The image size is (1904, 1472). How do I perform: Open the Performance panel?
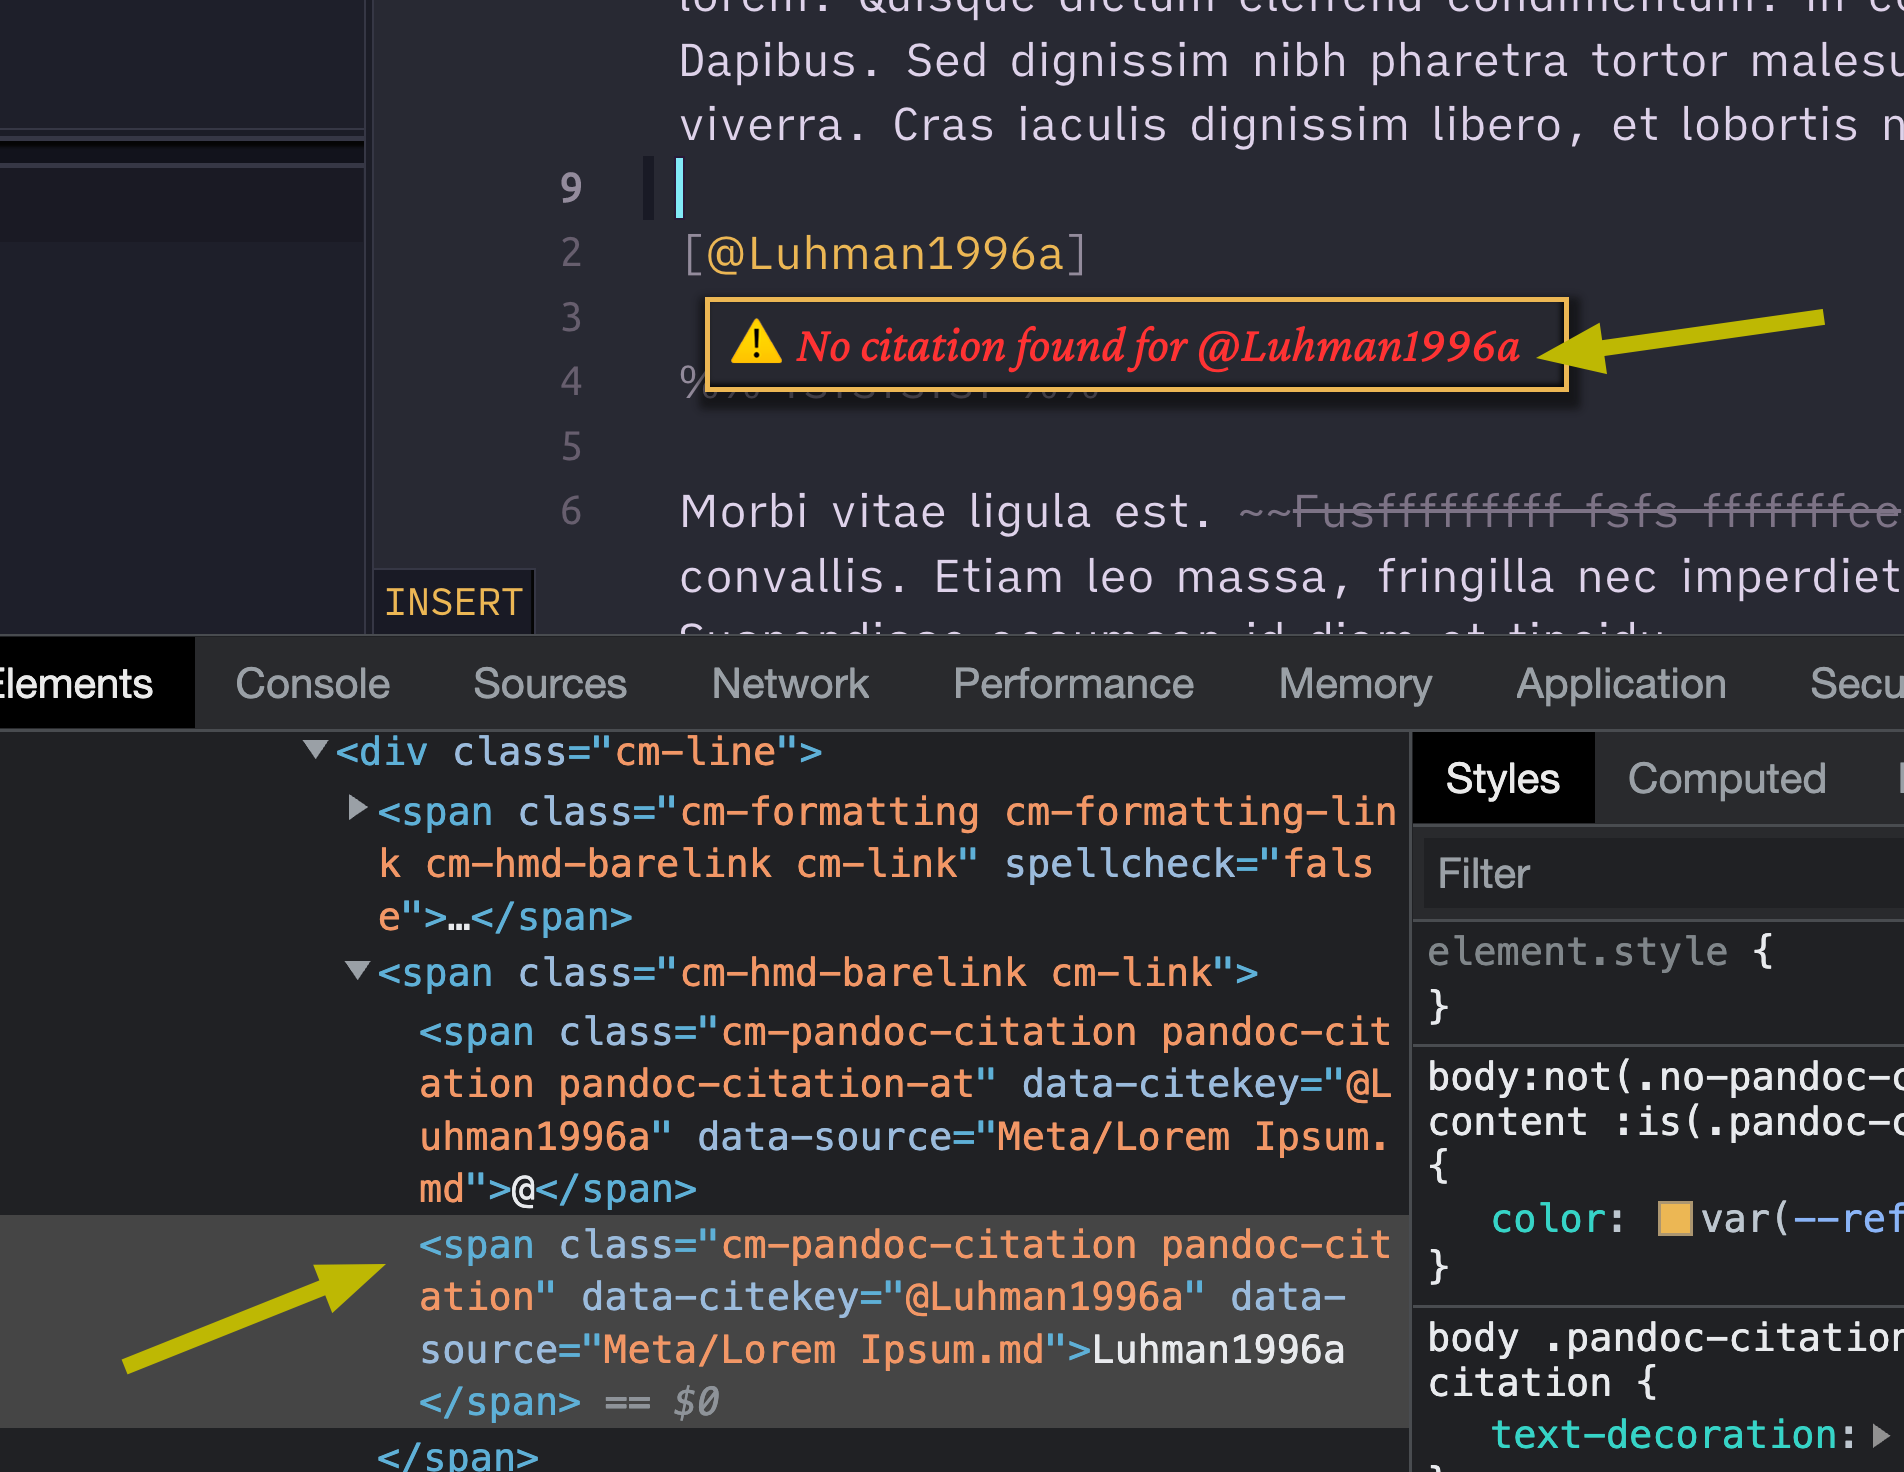tap(1072, 683)
